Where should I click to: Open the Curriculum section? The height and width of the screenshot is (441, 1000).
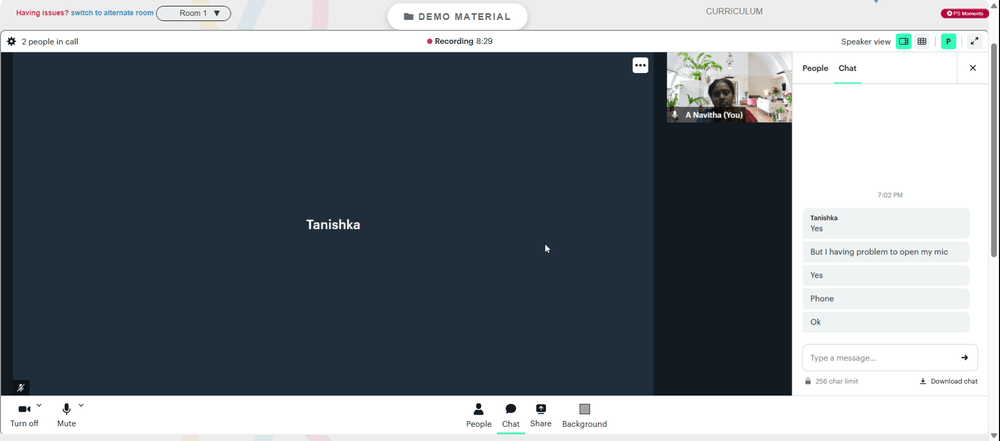tap(734, 11)
